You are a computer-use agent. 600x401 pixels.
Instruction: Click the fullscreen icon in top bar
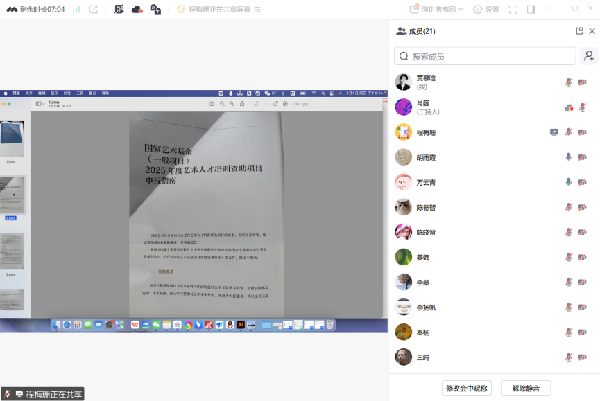513,10
